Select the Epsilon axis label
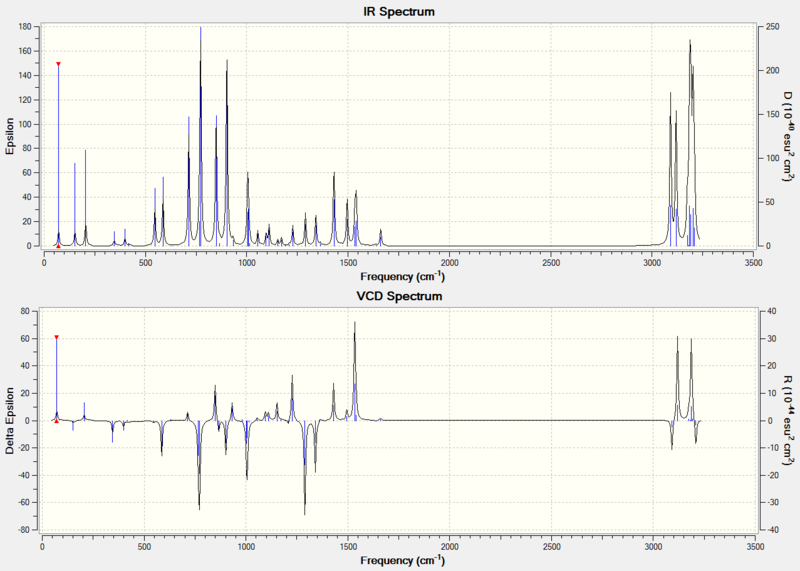The width and height of the screenshot is (800, 571). pos(10,136)
